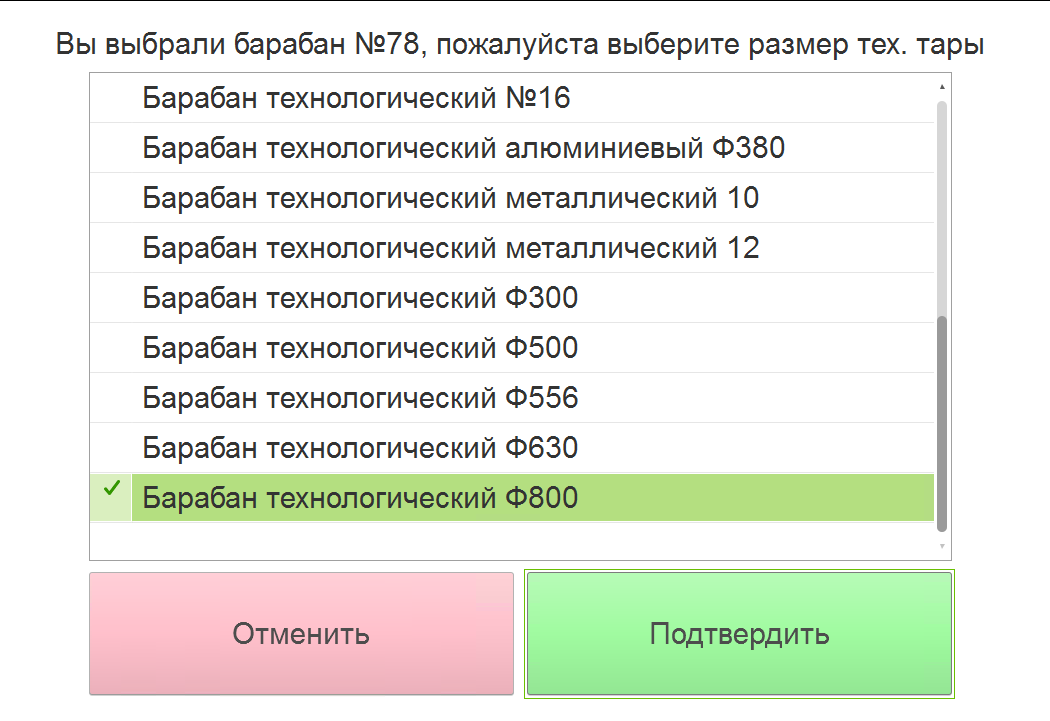Click the prompt text about барабан №78
The image size is (1050, 721).
tap(520, 44)
